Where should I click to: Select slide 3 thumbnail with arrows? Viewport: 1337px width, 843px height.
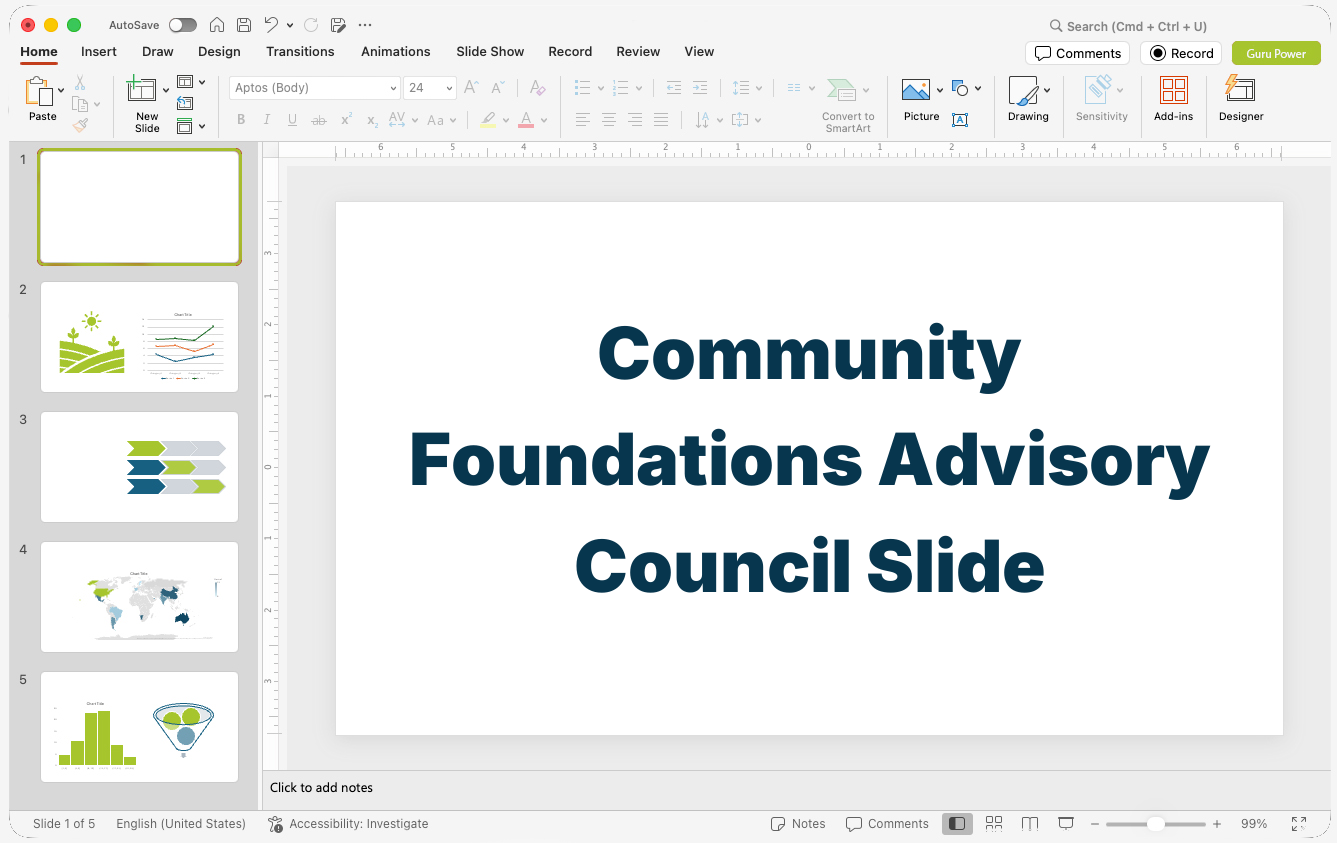[139, 467]
